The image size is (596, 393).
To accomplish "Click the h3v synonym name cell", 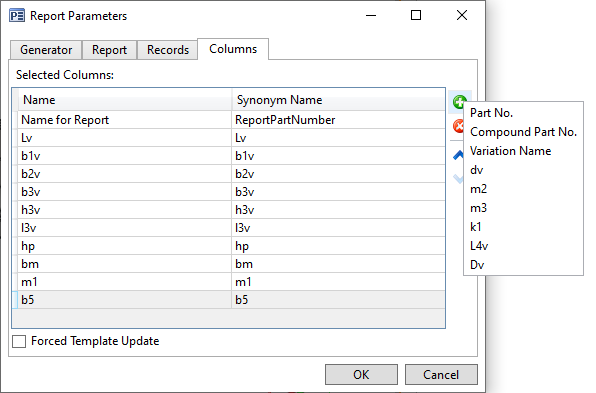I will pyautogui.click(x=338, y=210).
